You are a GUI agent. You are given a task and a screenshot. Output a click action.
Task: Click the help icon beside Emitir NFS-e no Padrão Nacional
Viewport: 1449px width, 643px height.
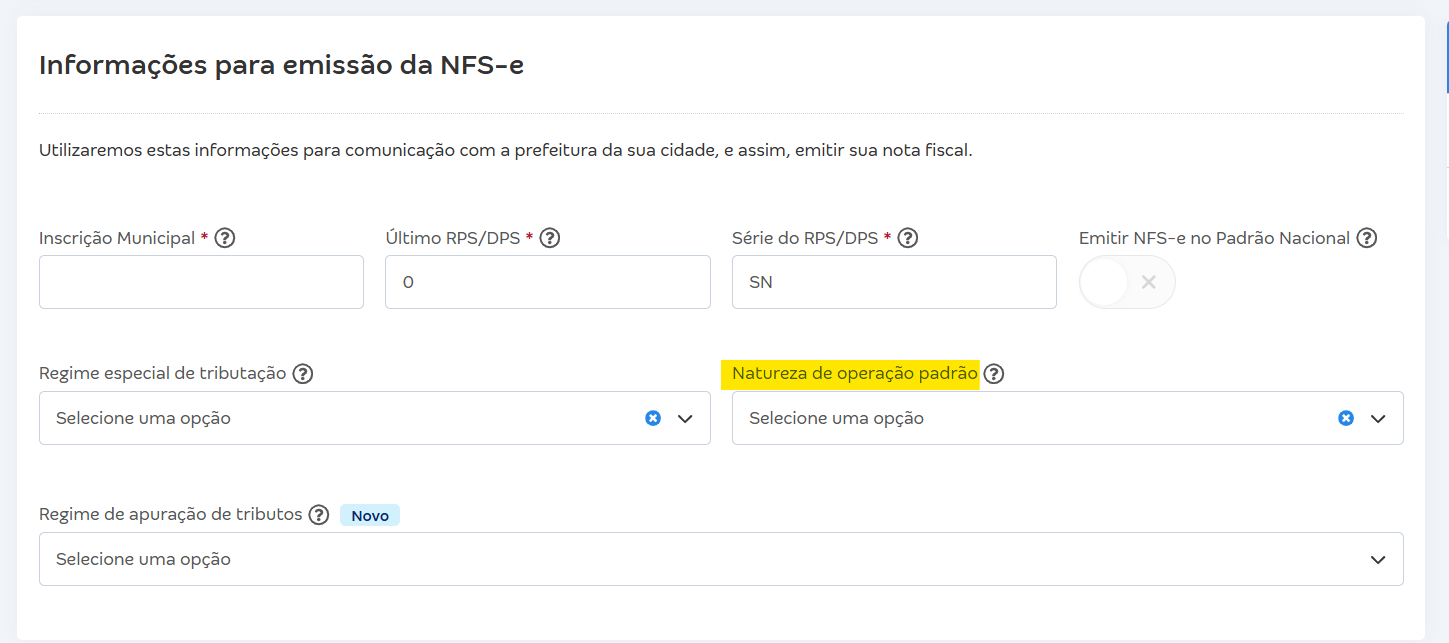click(1367, 237)
